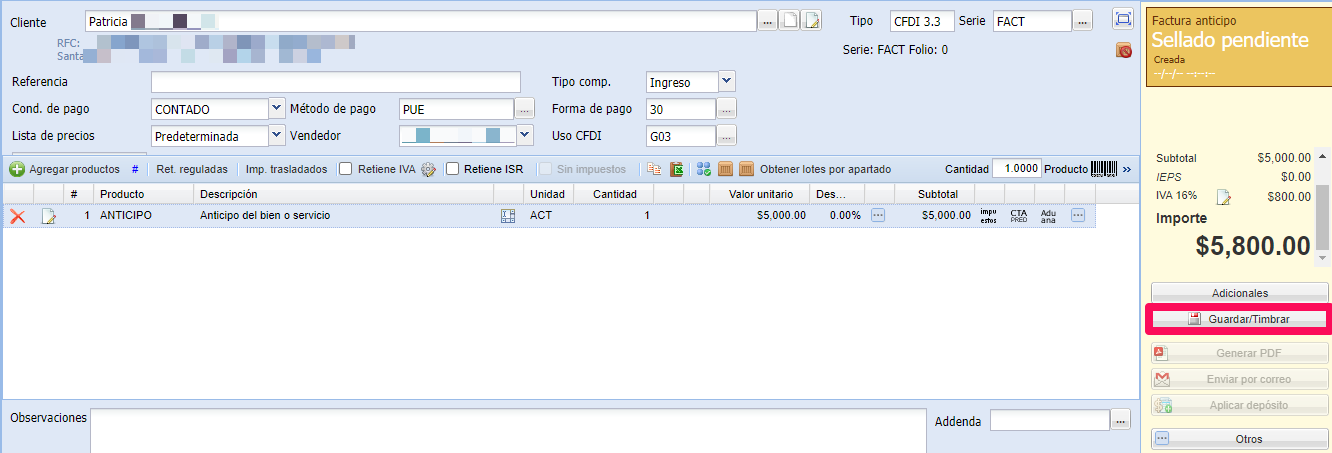
Task: Edit the ANTICIPO row with note icon
Action: pos(48,215)
